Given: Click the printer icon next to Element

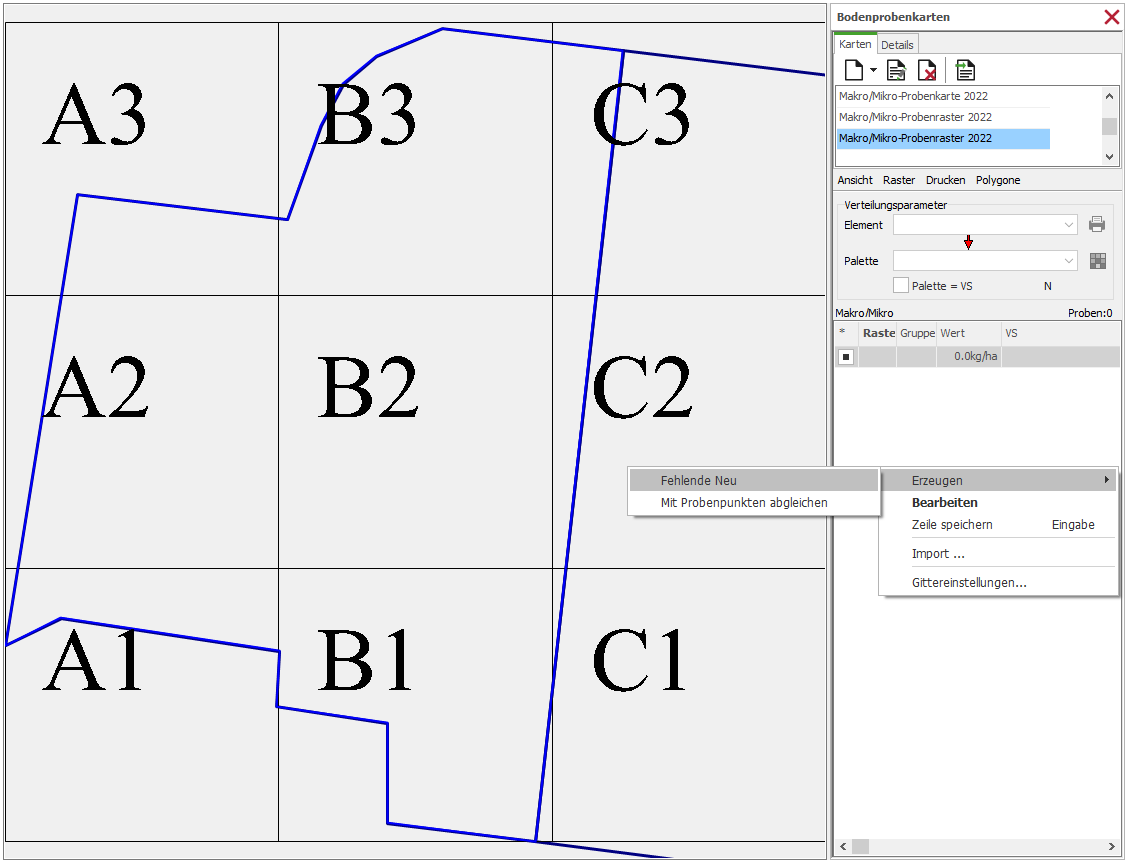Looking at the screenshot, I should pos(1097,224).
